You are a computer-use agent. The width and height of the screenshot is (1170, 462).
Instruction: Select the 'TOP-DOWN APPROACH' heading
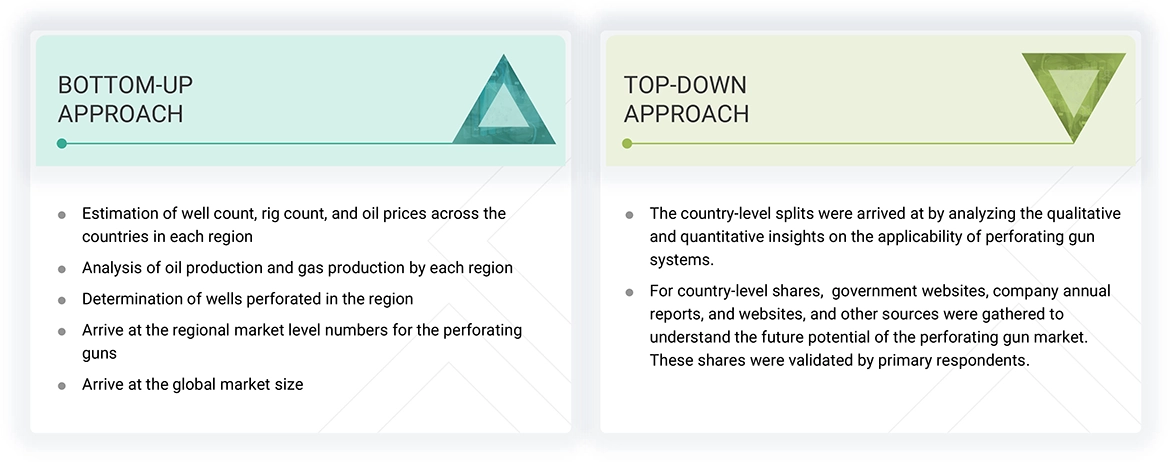[x=686, y=99]
